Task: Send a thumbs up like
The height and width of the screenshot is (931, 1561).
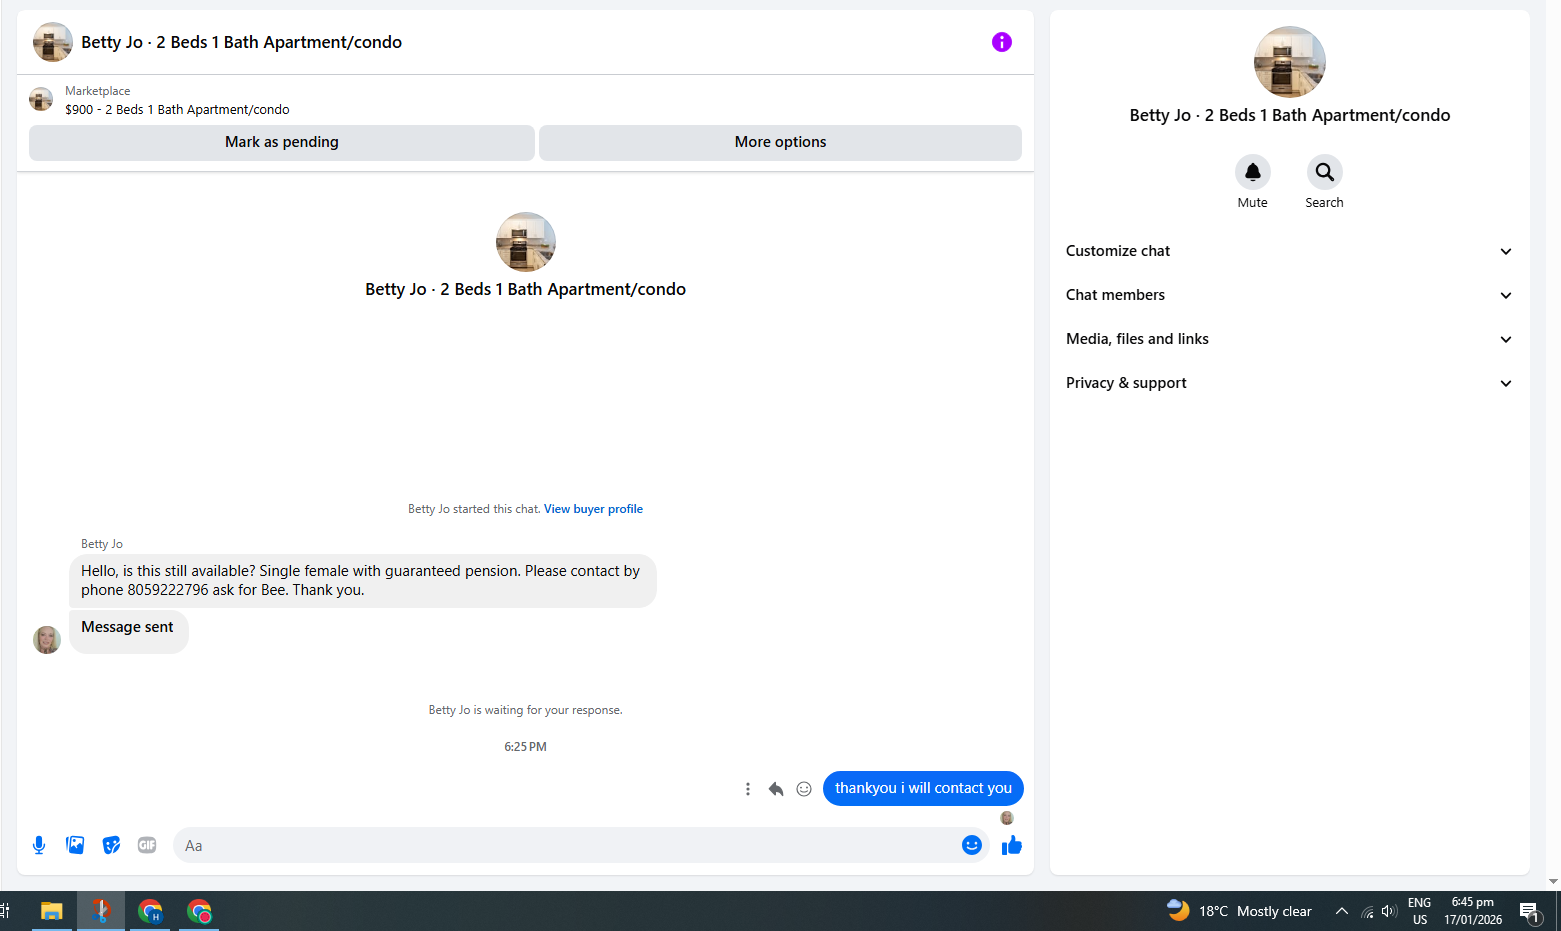Action: click(x=1012, y=845)
